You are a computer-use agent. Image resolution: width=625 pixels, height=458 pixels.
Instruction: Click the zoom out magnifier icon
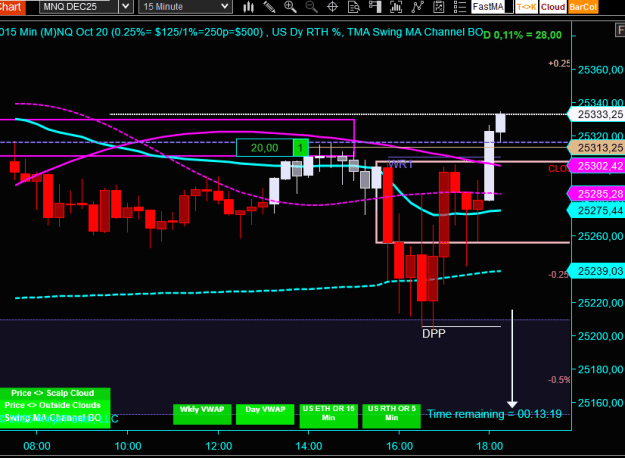tap(311, 7)
